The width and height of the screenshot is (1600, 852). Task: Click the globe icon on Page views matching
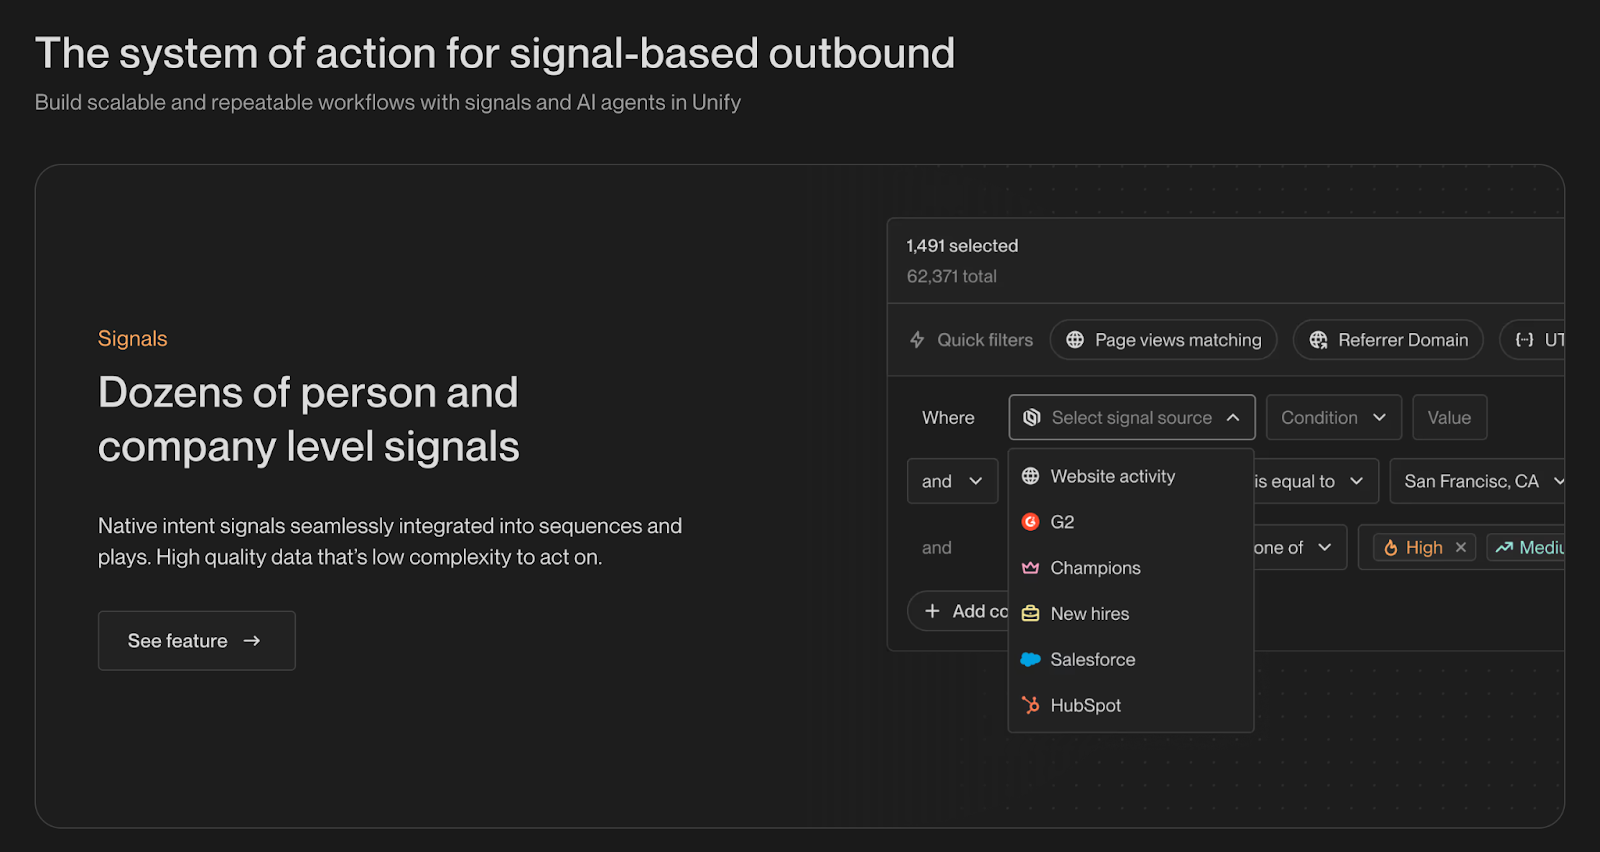[1073, 340]
